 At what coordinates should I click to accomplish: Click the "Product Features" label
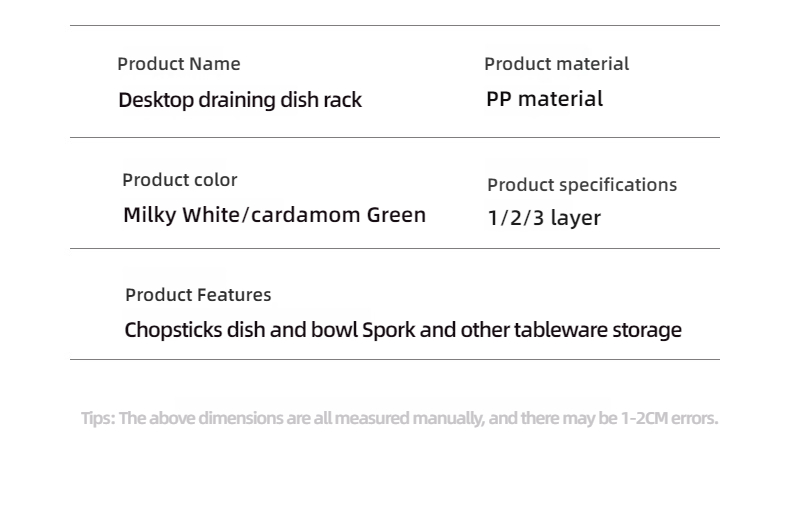click(198, 295)
